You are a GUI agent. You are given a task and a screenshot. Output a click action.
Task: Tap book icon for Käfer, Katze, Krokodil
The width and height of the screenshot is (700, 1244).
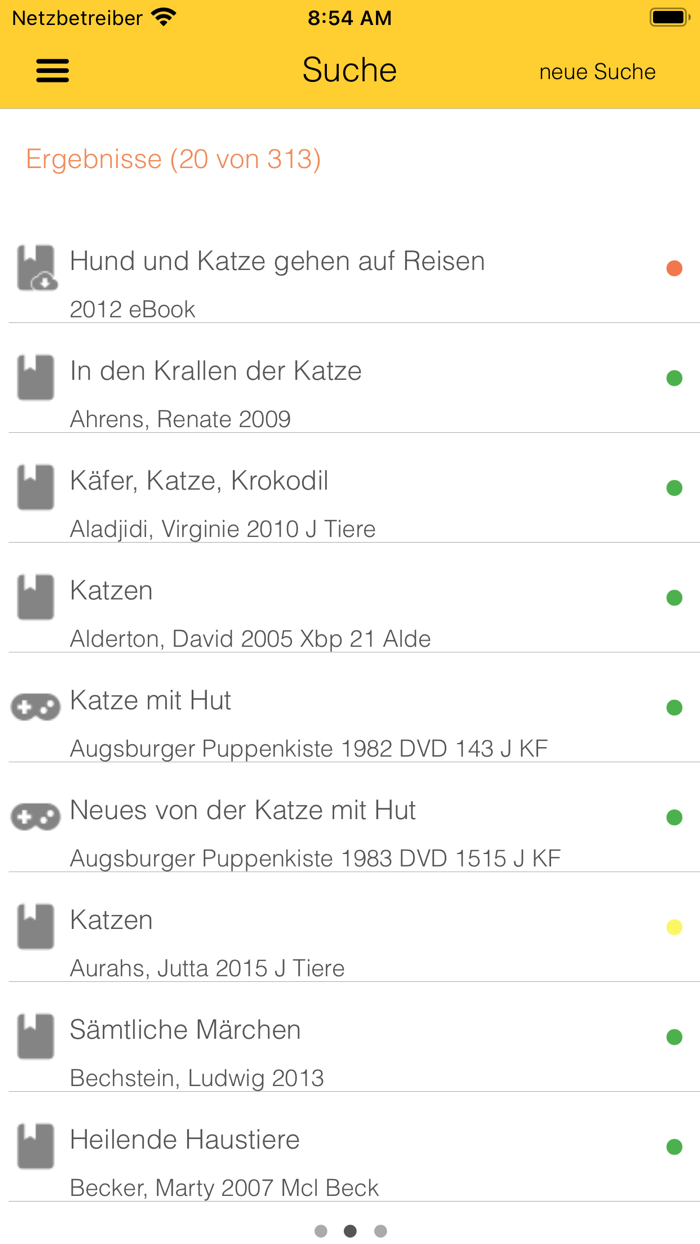(x=36, y=489)
